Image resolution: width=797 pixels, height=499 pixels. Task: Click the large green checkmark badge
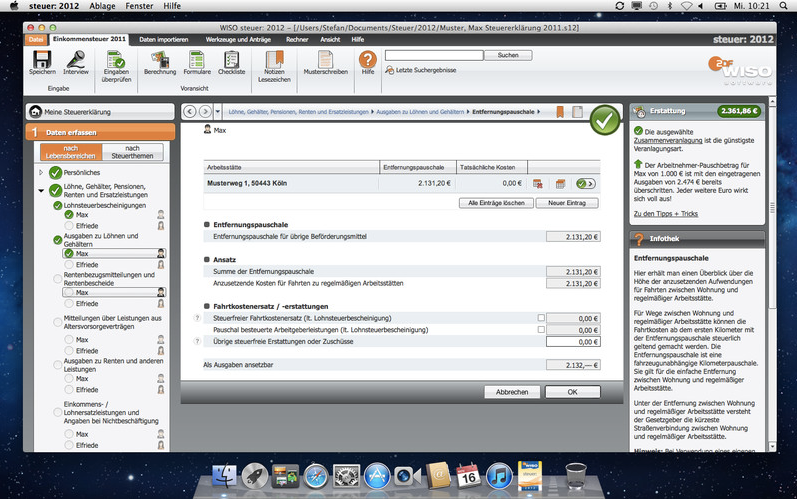(x=605, y=120)
